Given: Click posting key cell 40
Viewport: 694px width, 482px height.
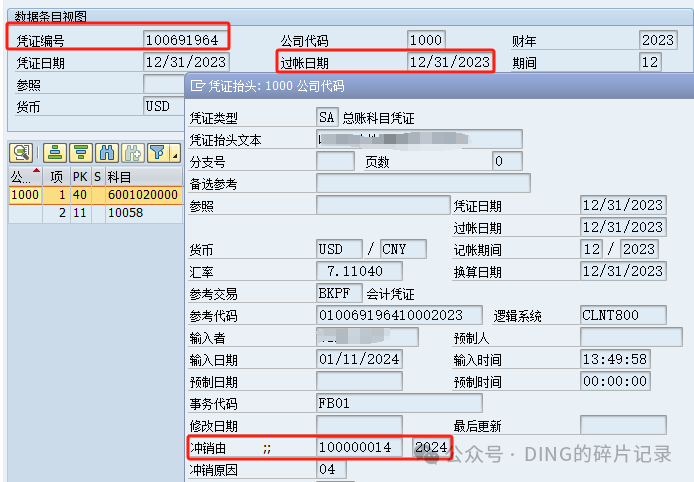Looking at the screenshot, I should coord(80,195).
